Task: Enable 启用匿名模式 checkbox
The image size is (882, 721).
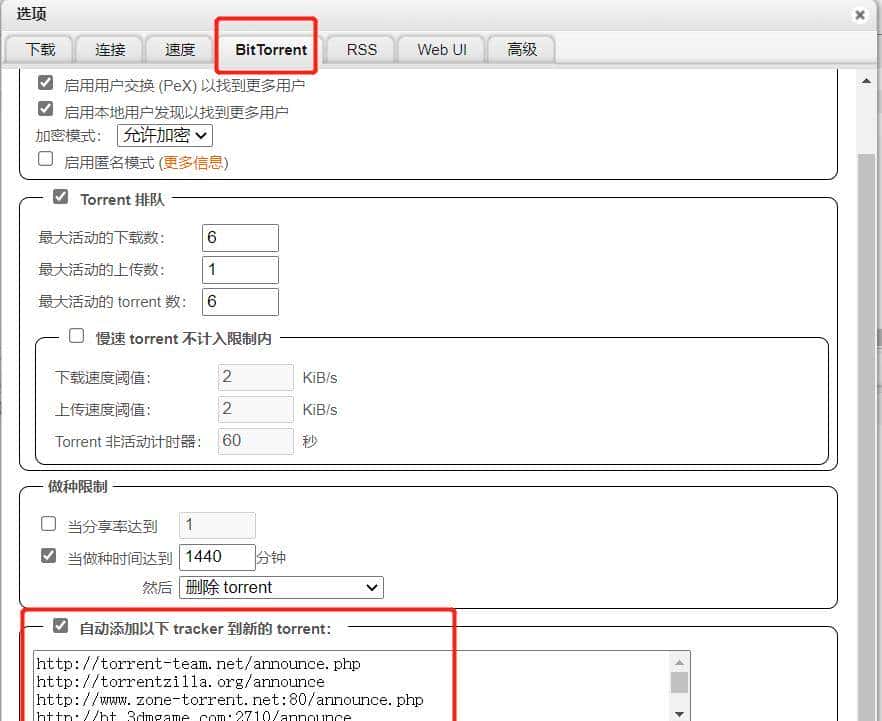Action: point(45,159)
